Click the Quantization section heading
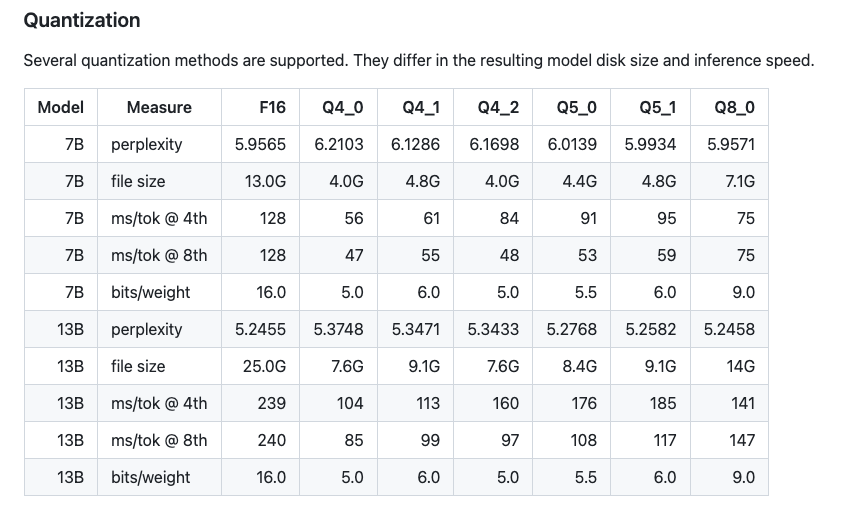The image size is (843, 512). click(82, 20)
